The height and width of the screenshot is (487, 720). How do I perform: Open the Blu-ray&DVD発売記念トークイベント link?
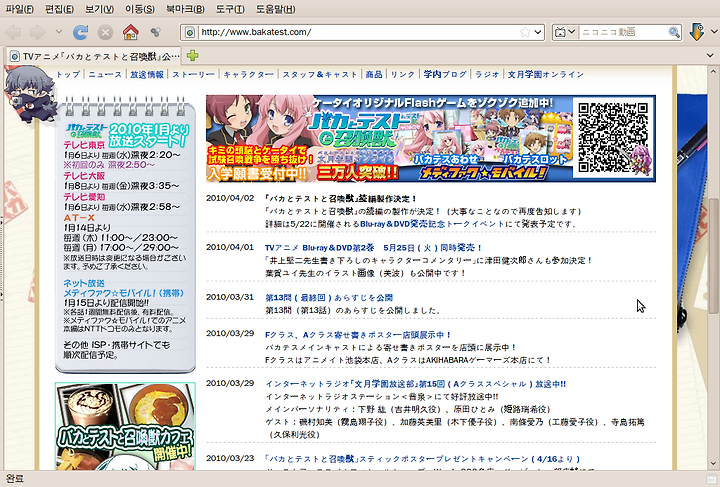point(433,224)
